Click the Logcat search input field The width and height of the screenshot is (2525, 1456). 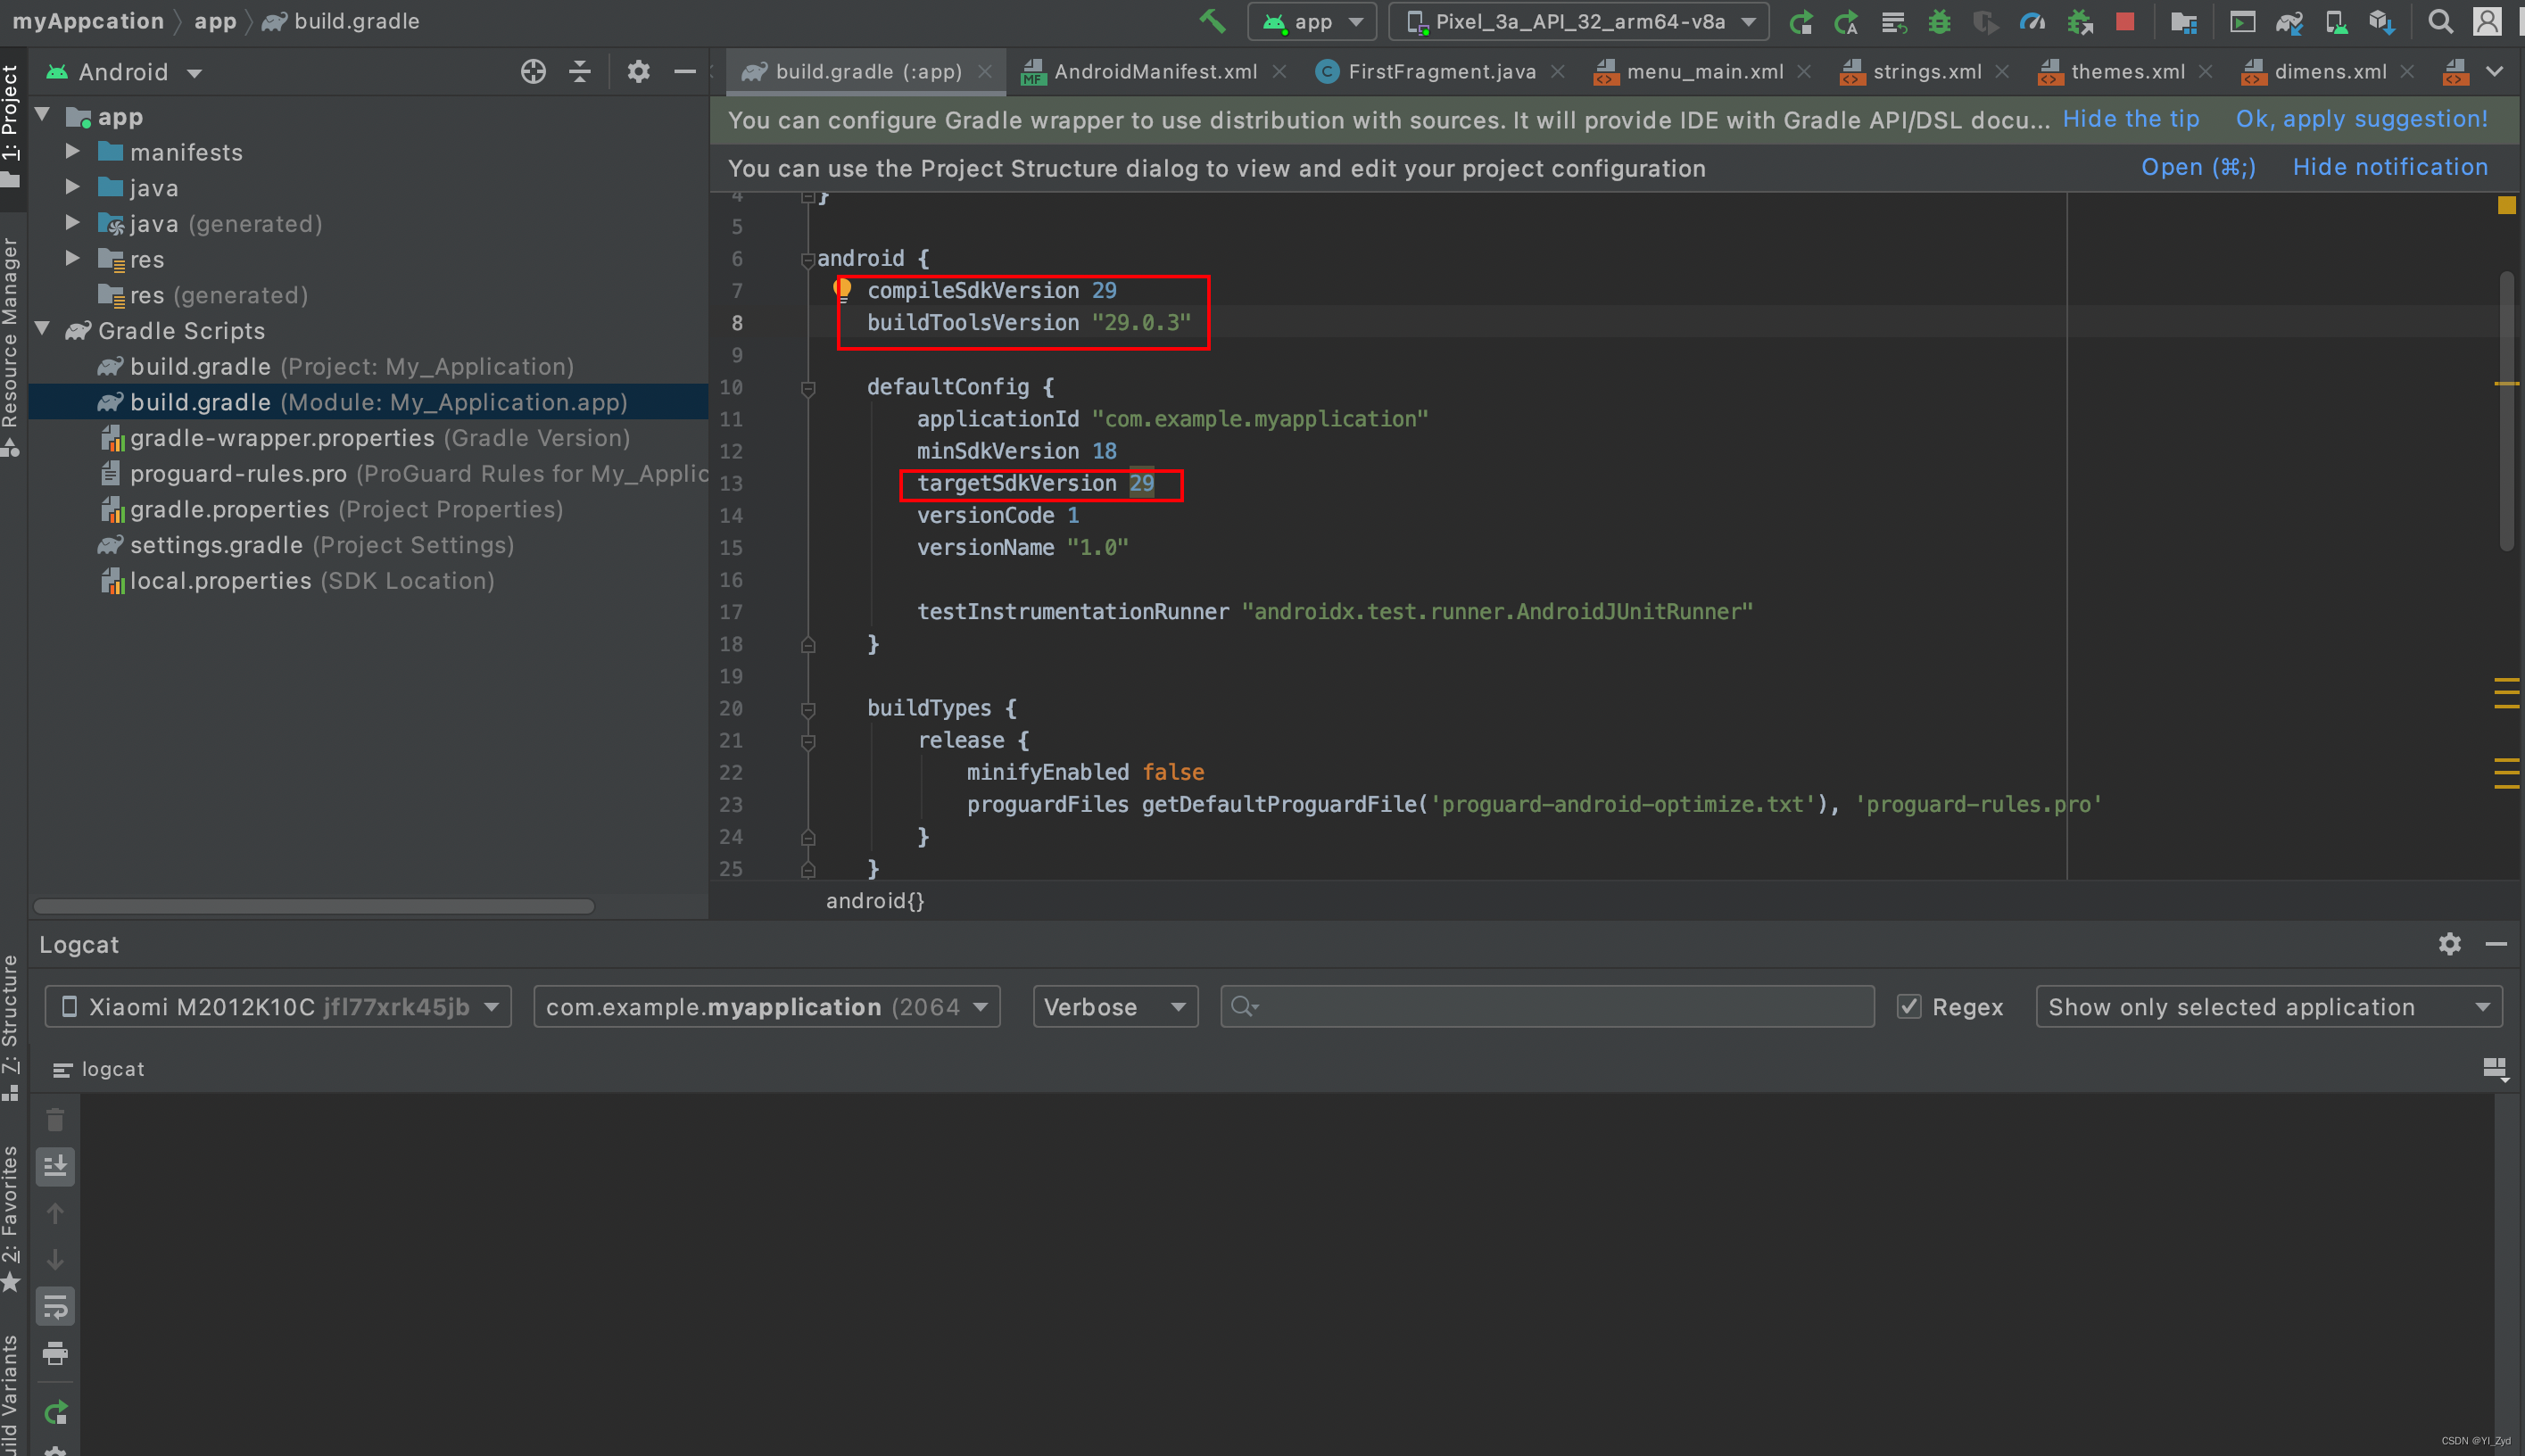[1560, 1006]
